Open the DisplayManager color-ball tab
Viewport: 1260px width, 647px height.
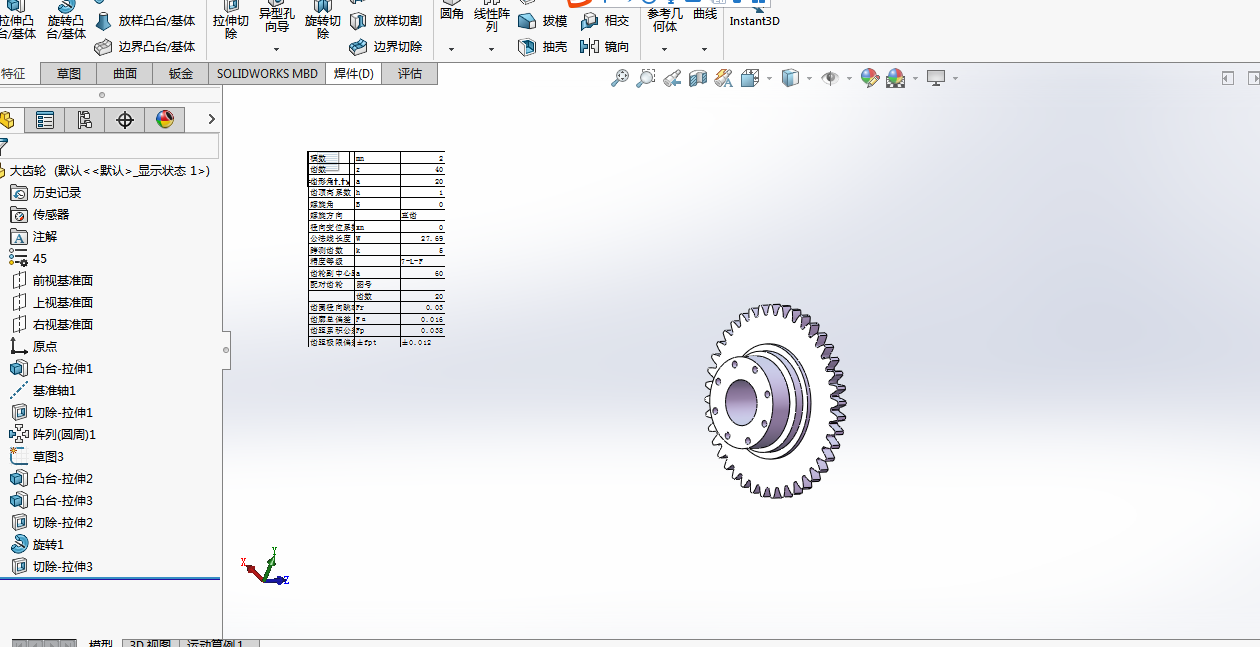click(x=165, y=120)
